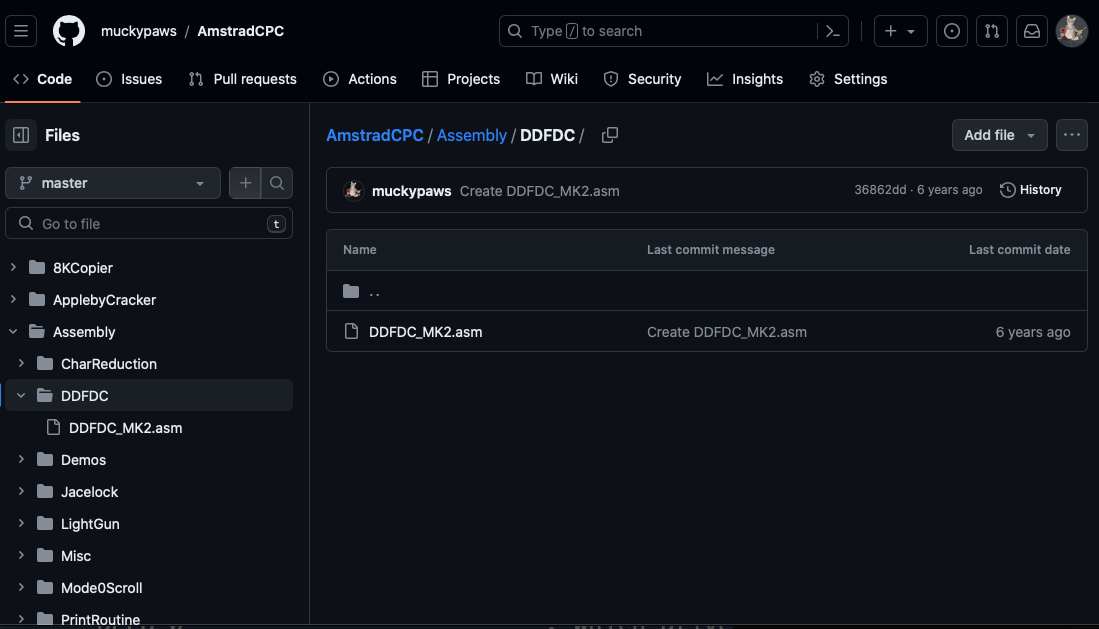
Task: Collapse the DDFDC folder chevron
Action: [x=21, y=395]
